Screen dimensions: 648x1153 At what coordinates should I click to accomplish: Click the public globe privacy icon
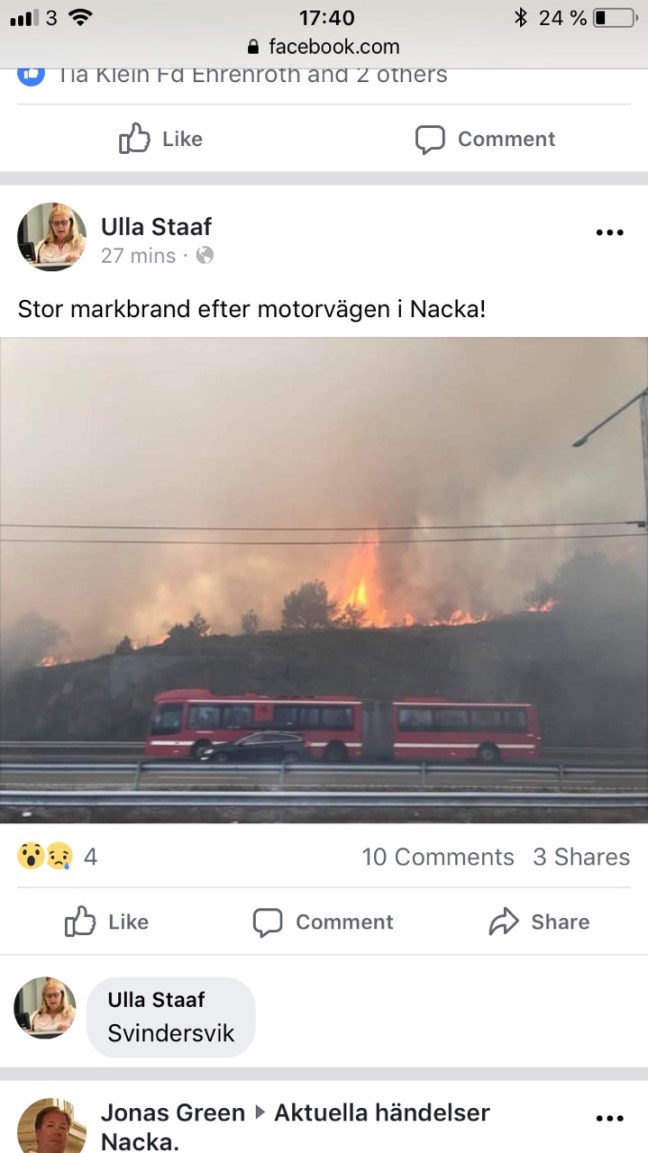pos(205,255)
